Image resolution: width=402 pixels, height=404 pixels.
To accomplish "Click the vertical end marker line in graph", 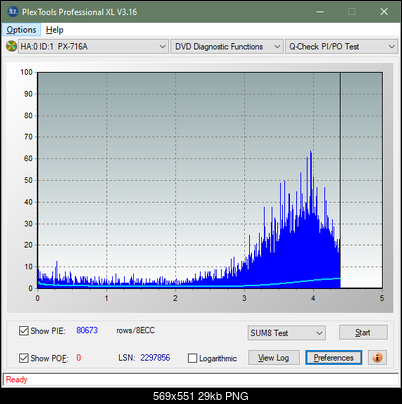I will point(340,180).
